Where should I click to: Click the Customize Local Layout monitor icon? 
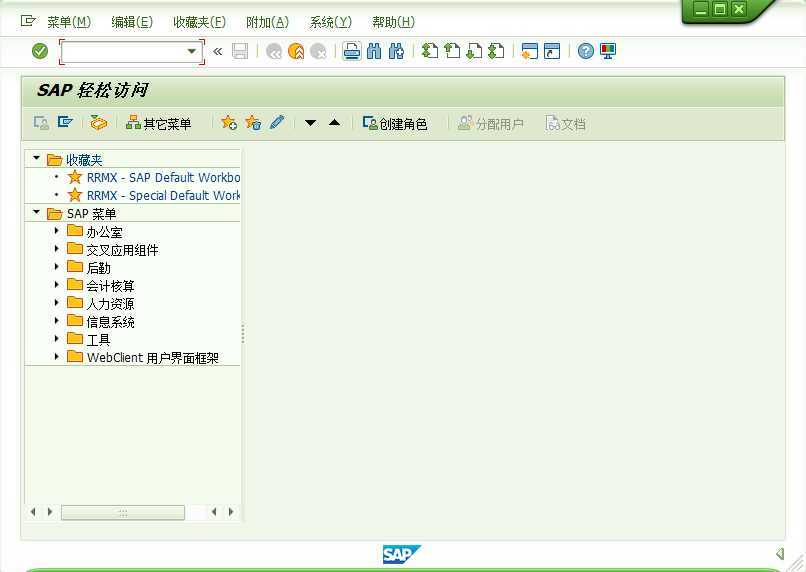(608, 51)
